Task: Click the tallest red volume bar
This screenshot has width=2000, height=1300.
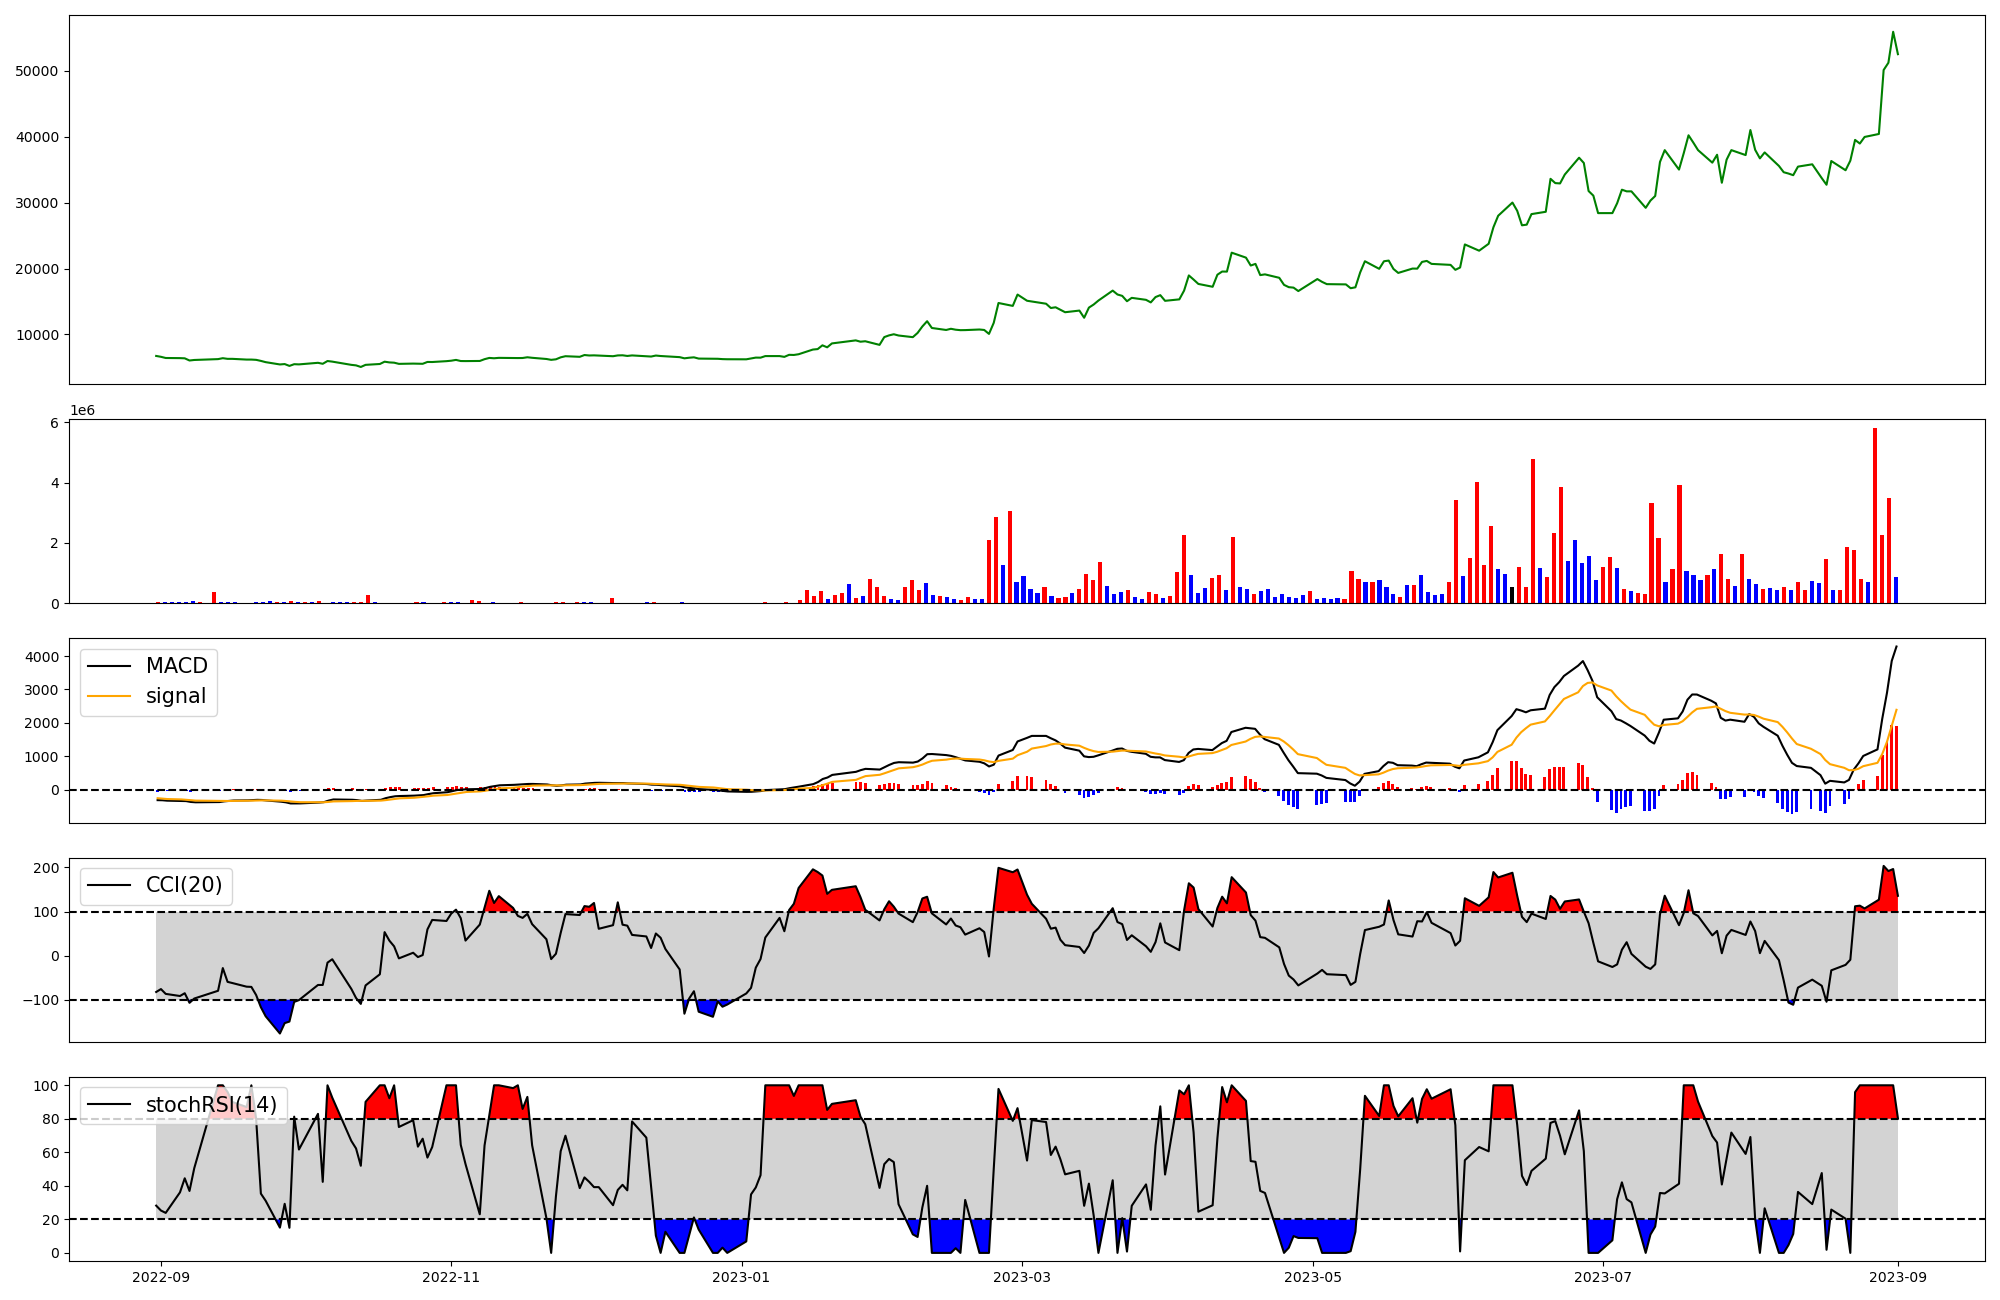Action: 1875,515
